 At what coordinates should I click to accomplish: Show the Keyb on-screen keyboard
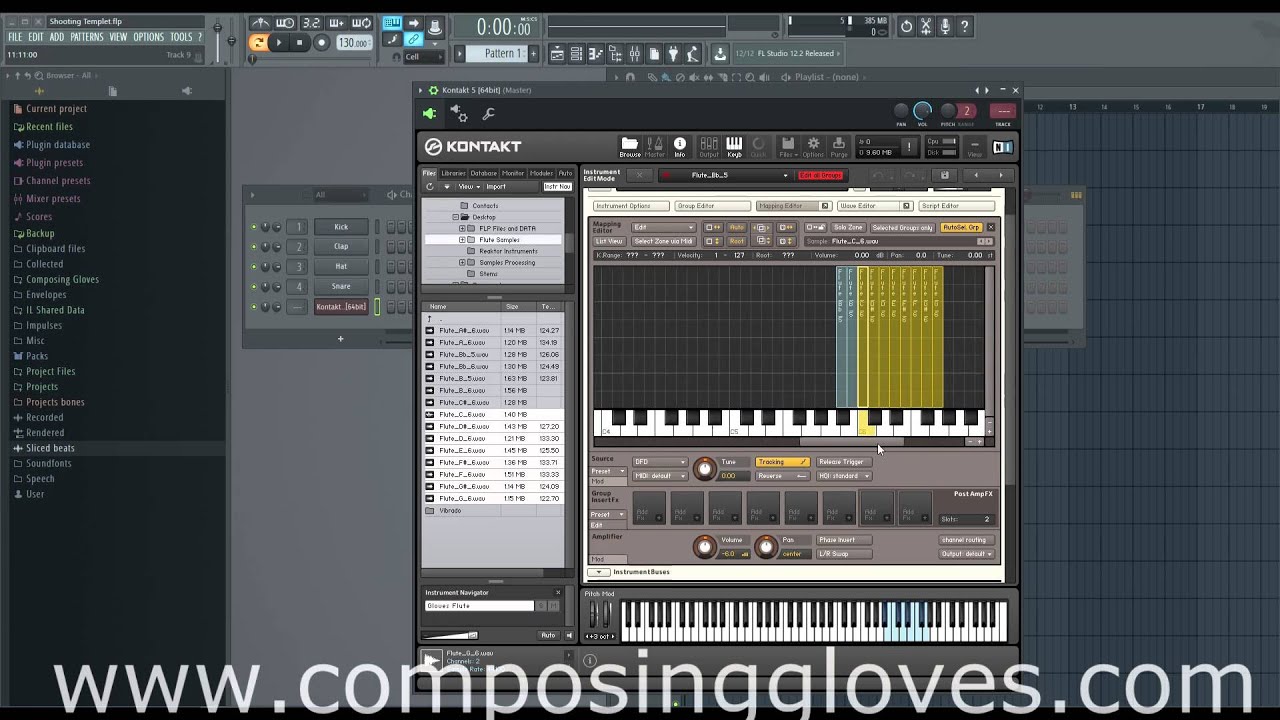pos(734,147)
